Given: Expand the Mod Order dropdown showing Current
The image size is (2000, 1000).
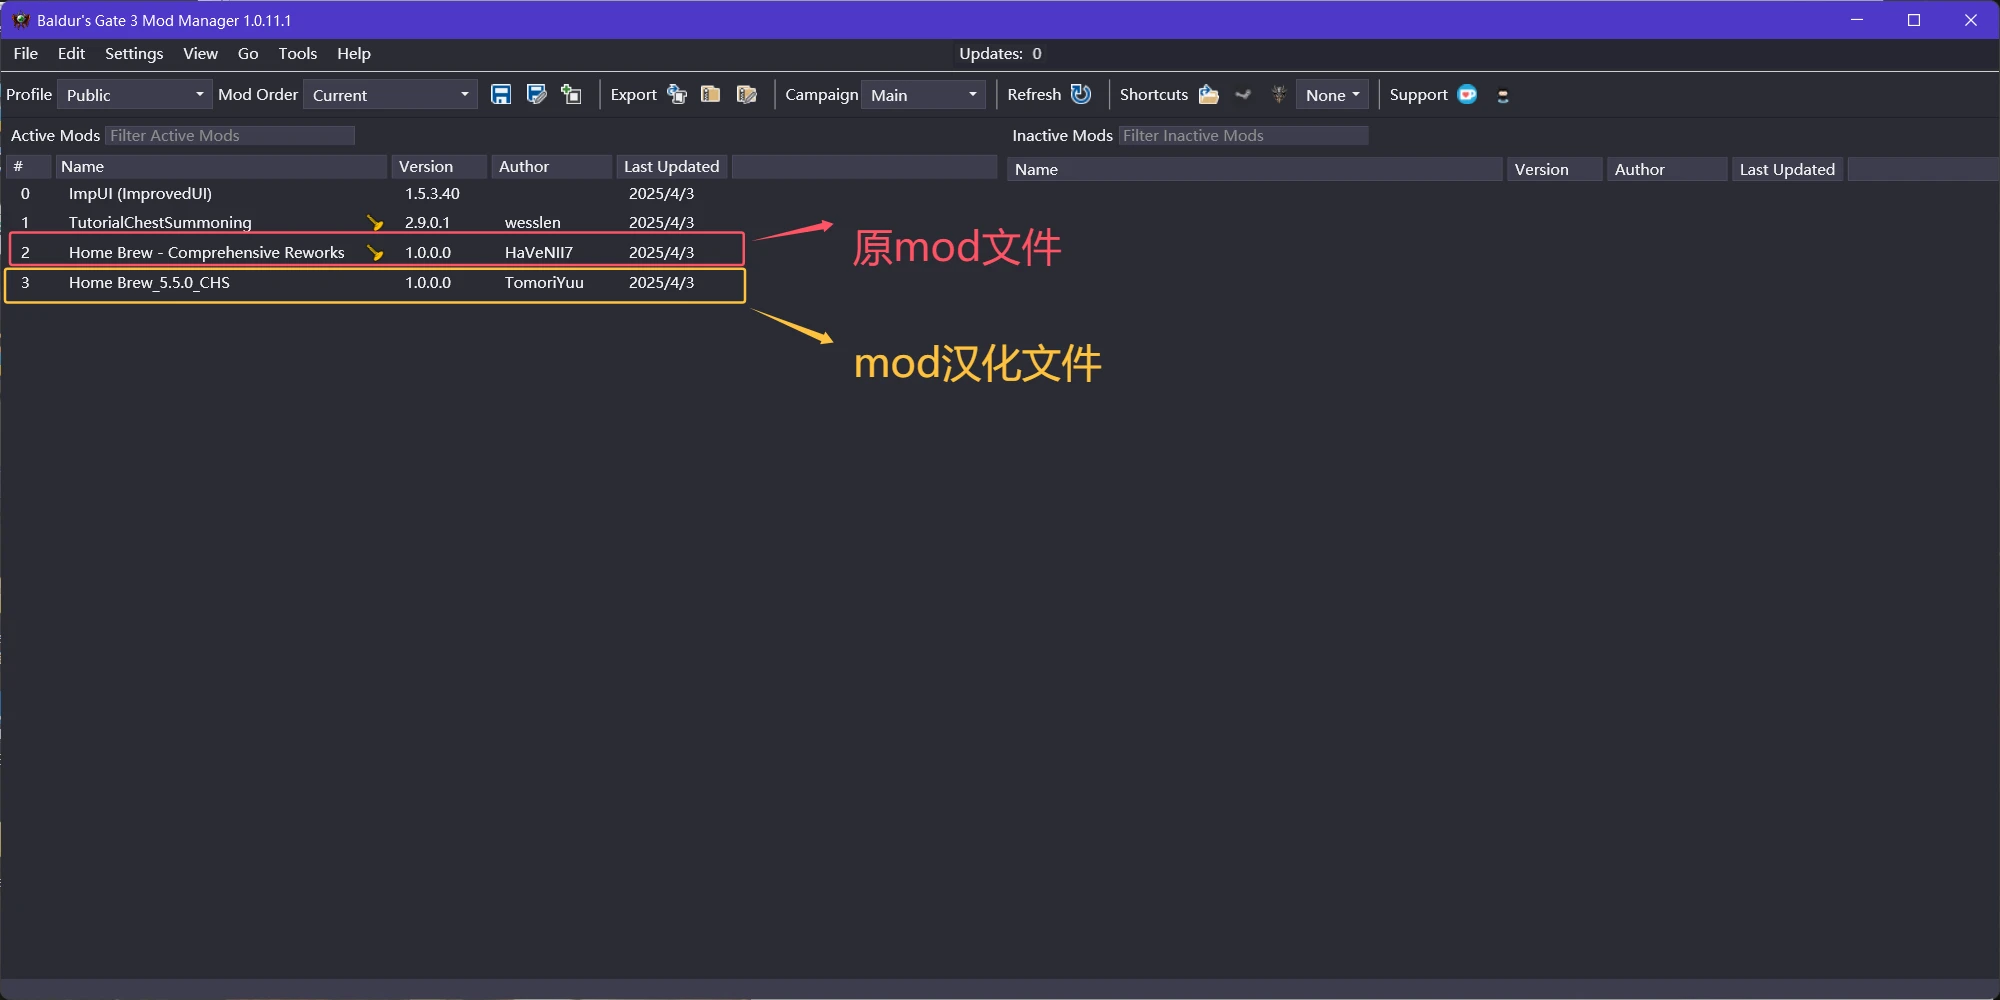Looking at the screenshot, I should coord(390,95).
